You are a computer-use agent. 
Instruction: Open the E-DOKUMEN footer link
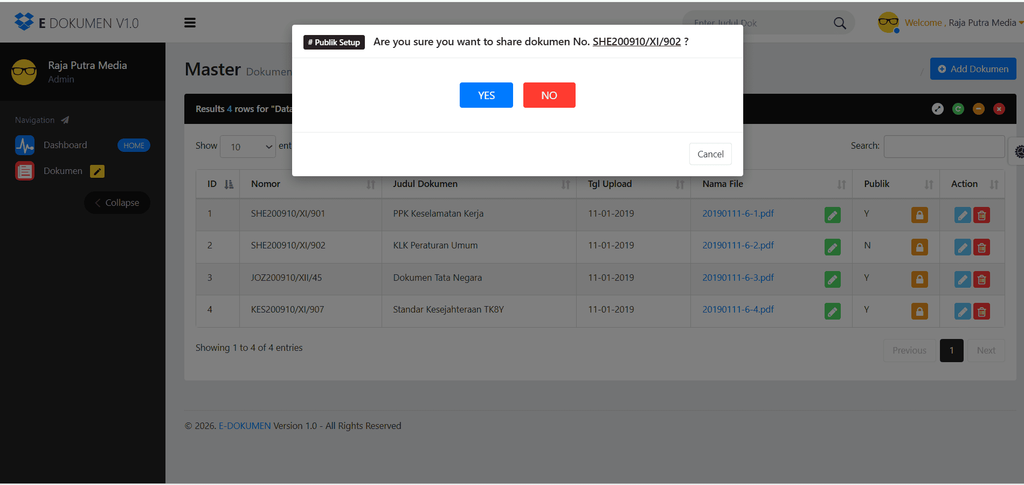point(244,426)
